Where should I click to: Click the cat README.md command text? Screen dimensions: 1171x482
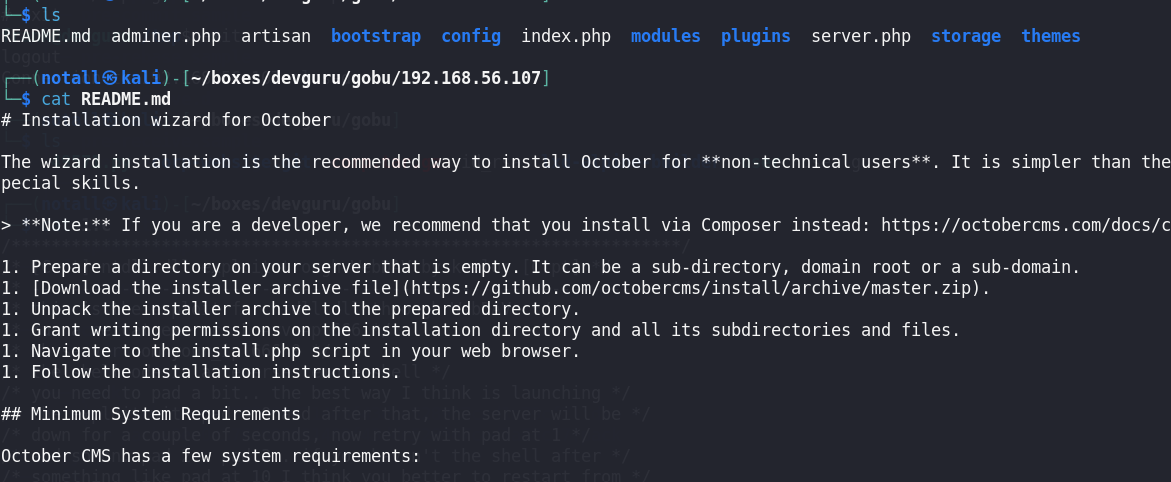pyautogui.click(x=105, y=99)
